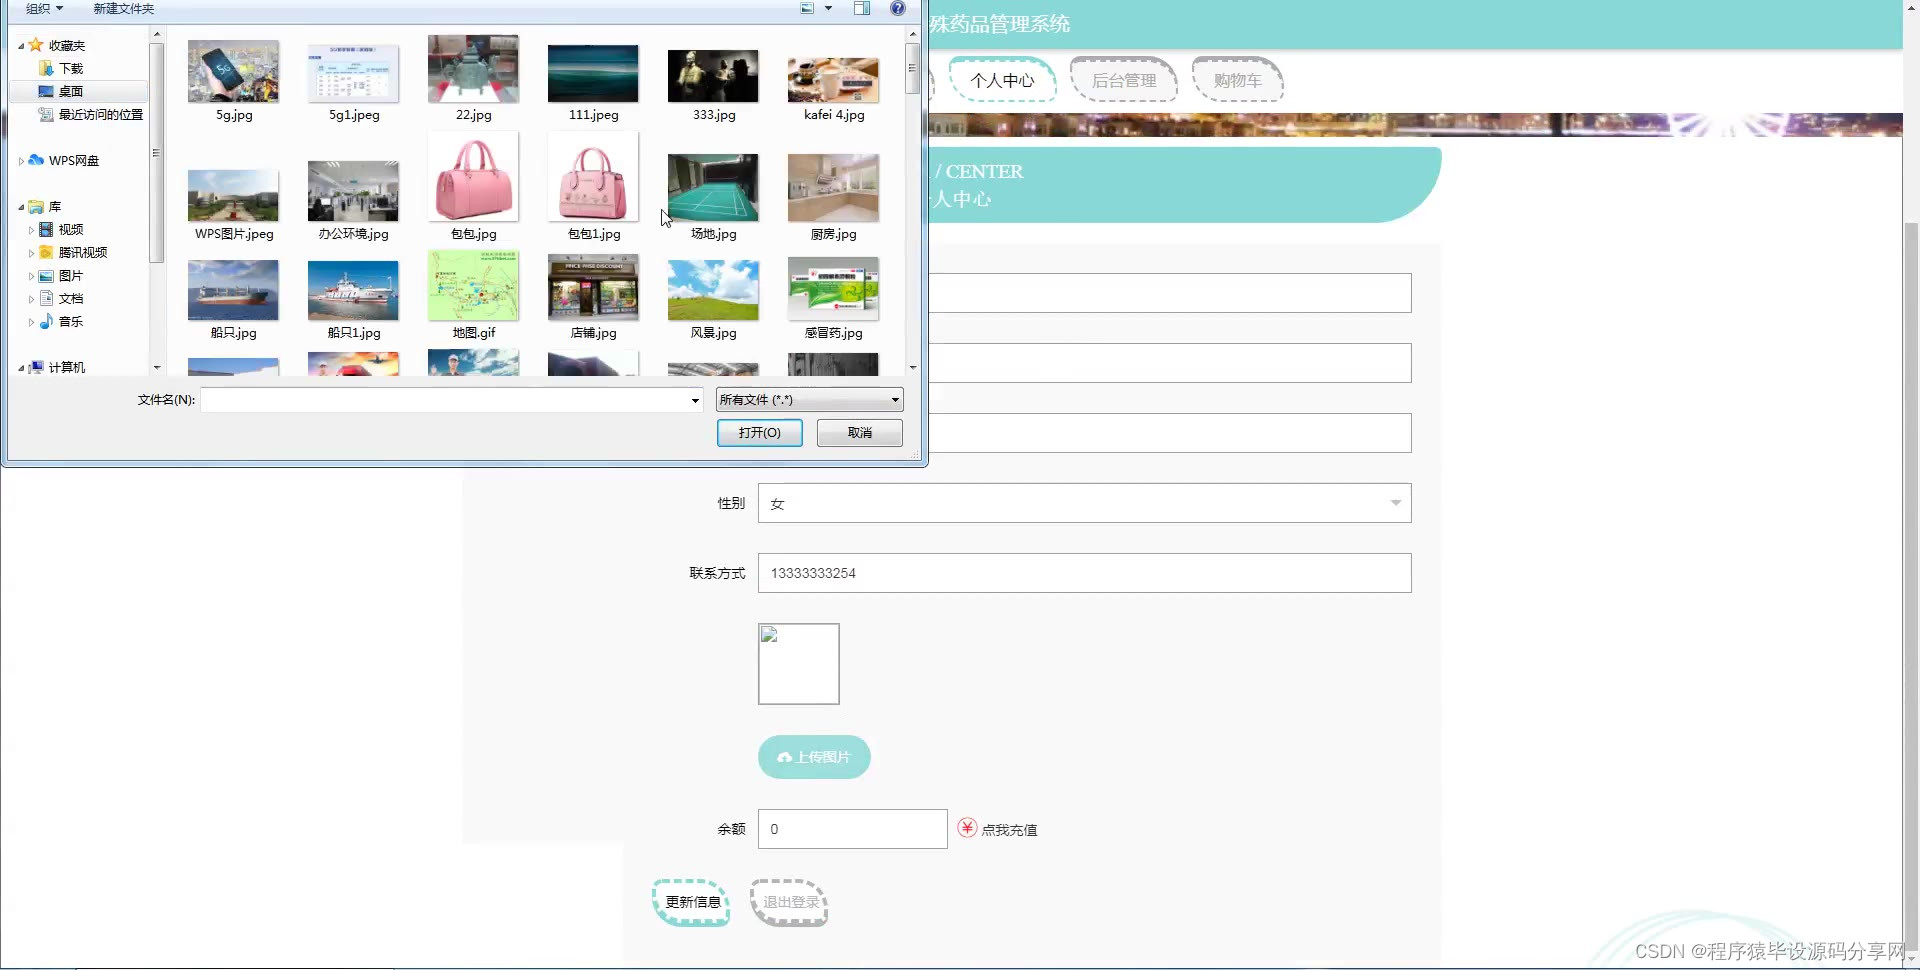Click the 打开(O) button

pyautogui.click(x=760, y=433)
